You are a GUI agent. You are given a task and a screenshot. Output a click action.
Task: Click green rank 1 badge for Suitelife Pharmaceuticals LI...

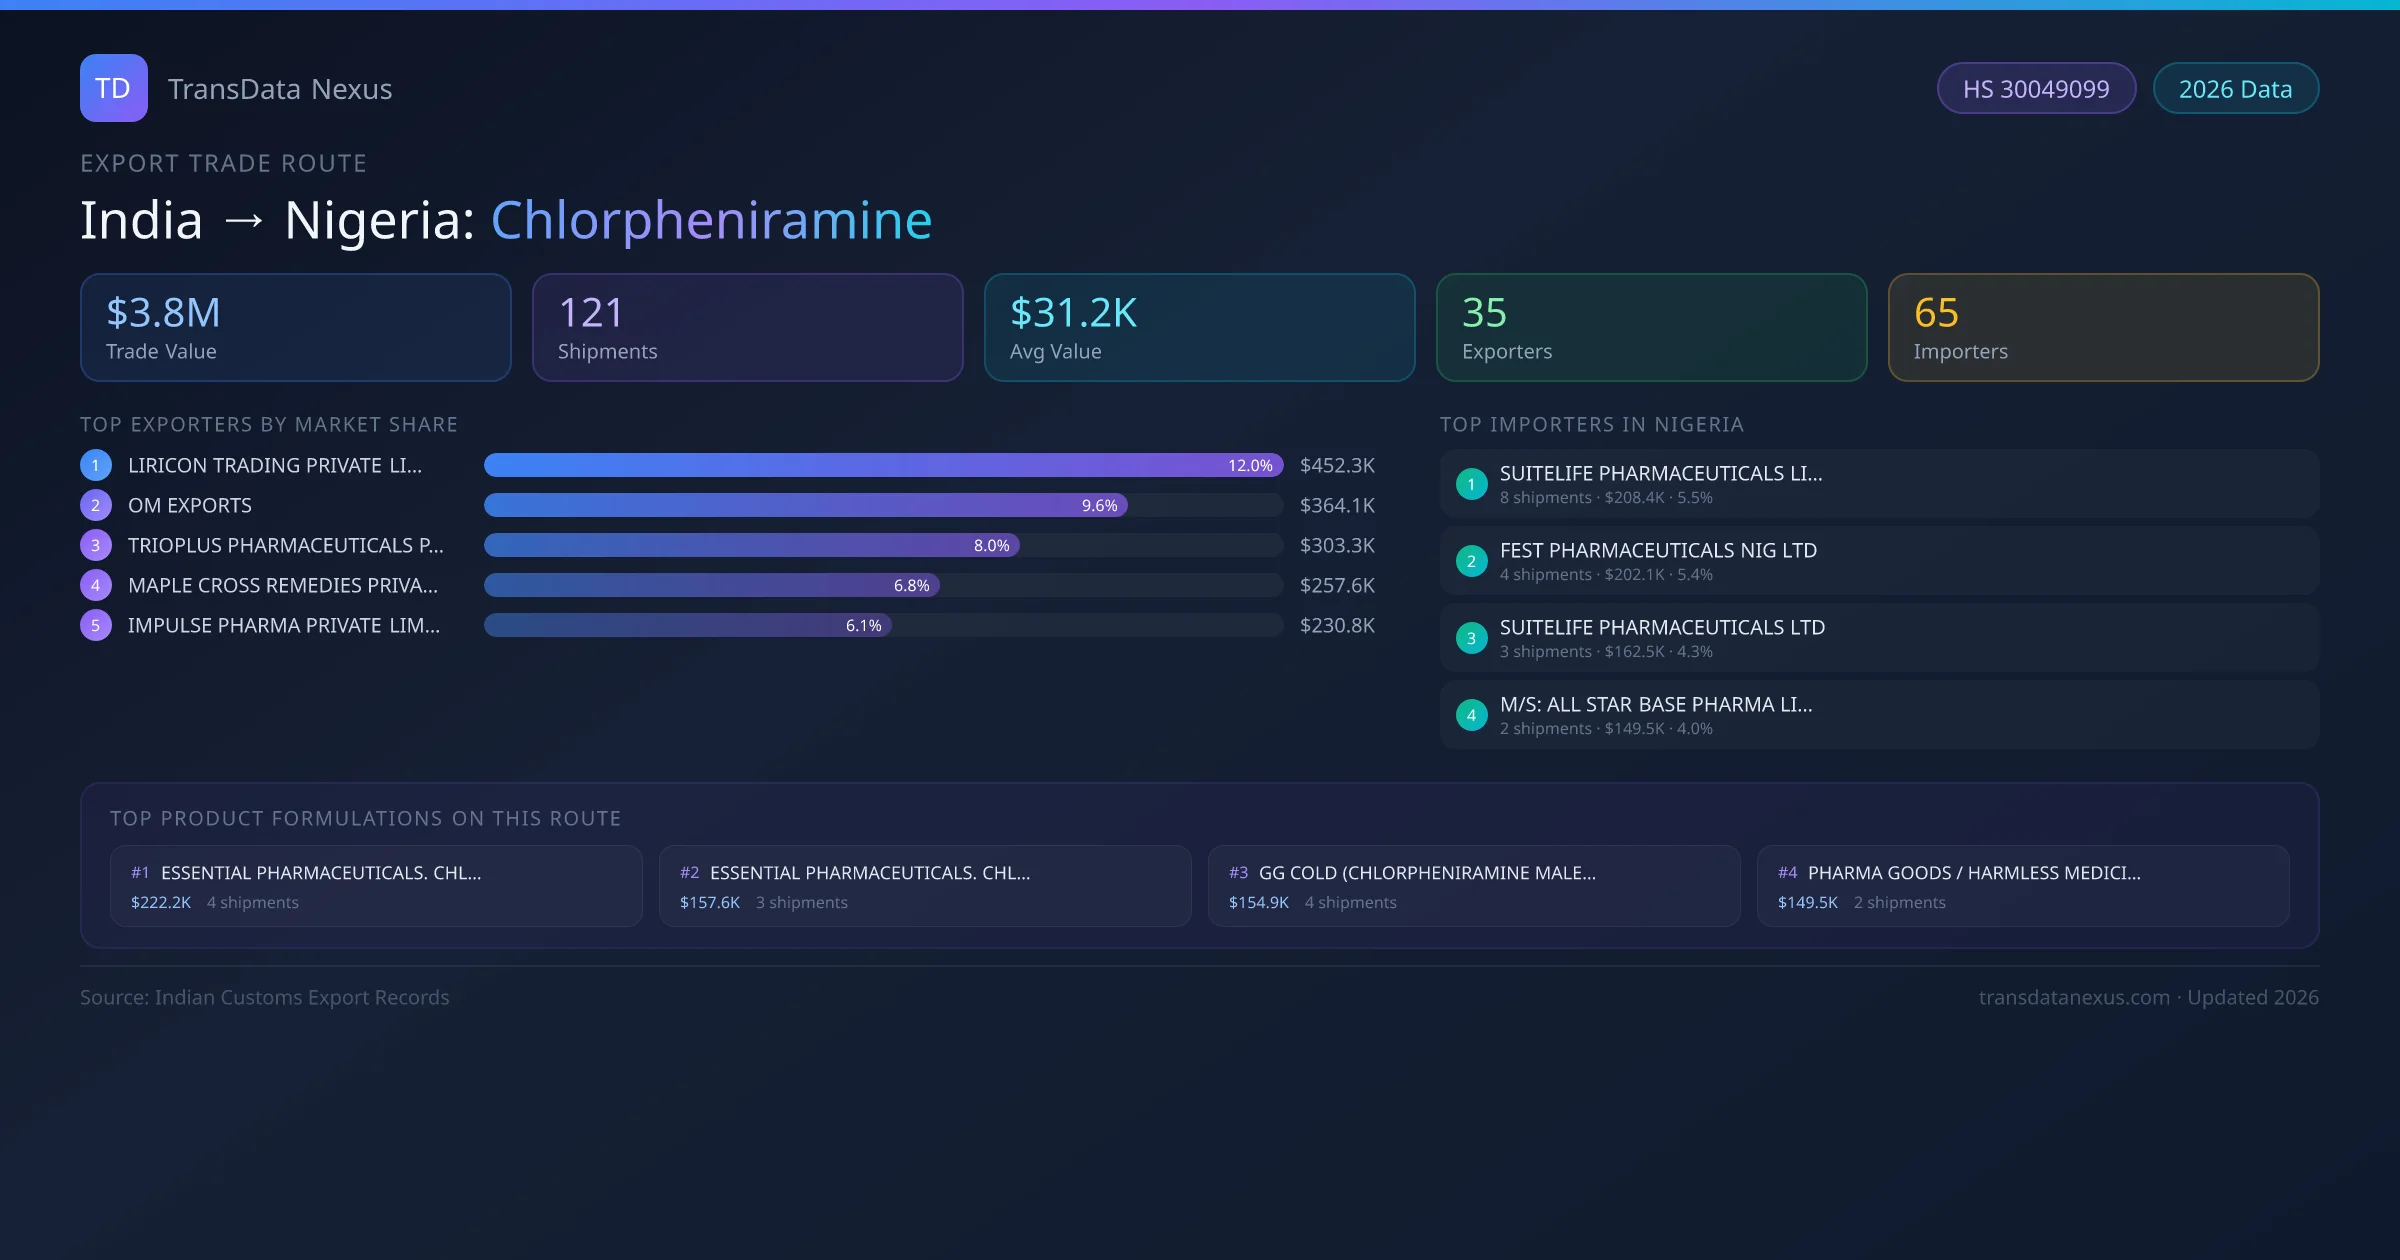tap(1471, 484)
